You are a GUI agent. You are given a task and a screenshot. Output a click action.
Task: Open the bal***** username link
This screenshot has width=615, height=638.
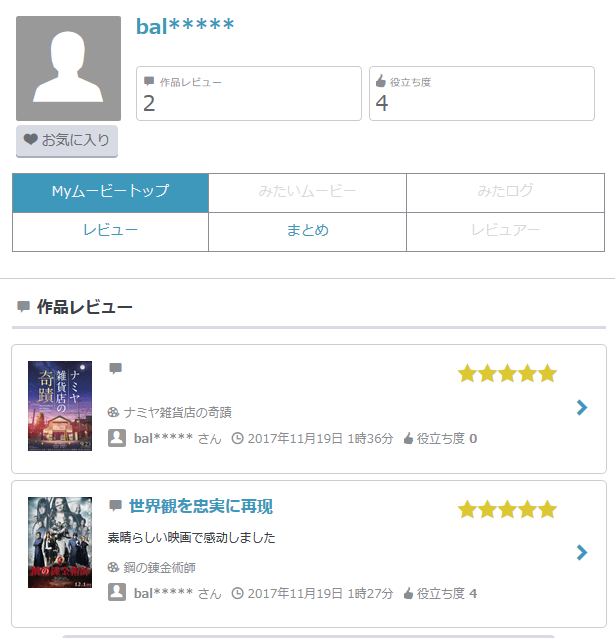(x=185, y=26)
